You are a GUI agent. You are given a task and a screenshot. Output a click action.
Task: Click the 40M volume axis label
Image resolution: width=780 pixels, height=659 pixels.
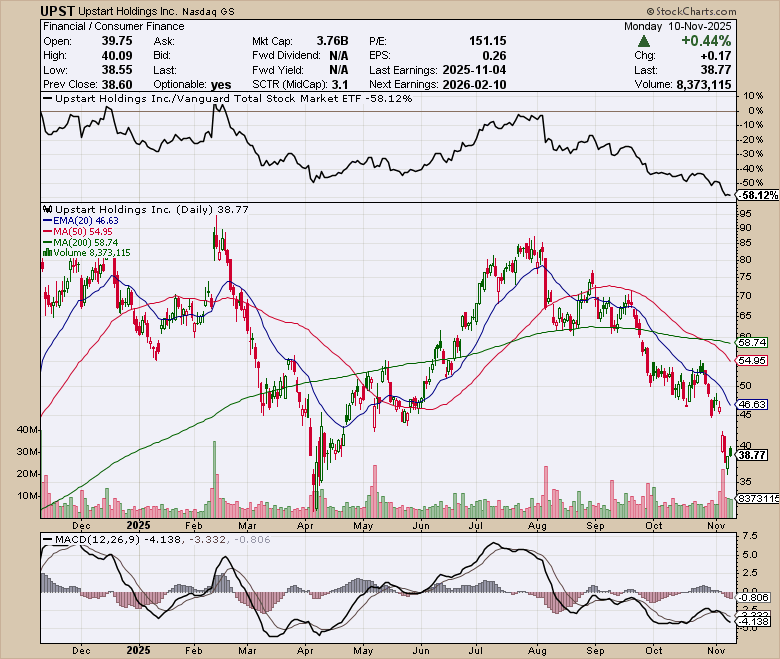27,430
